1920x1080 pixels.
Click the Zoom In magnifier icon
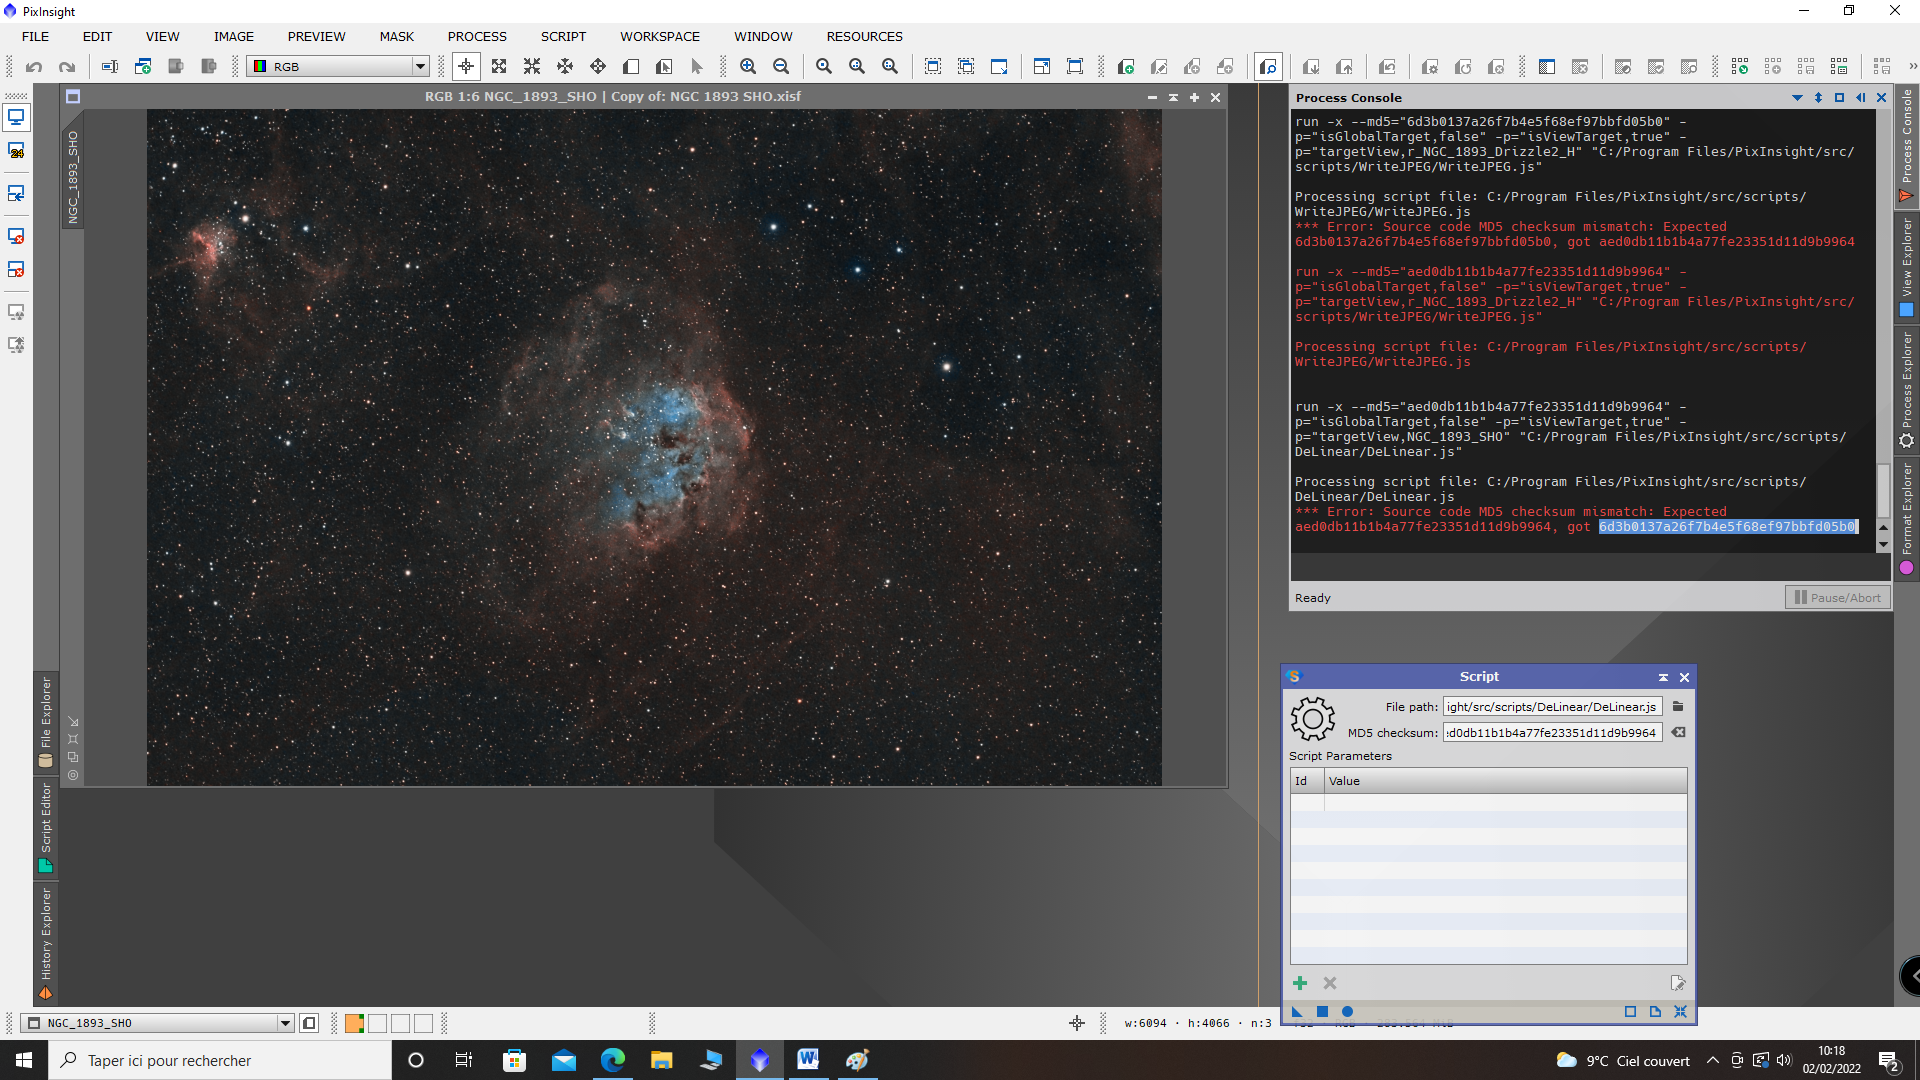748,67
